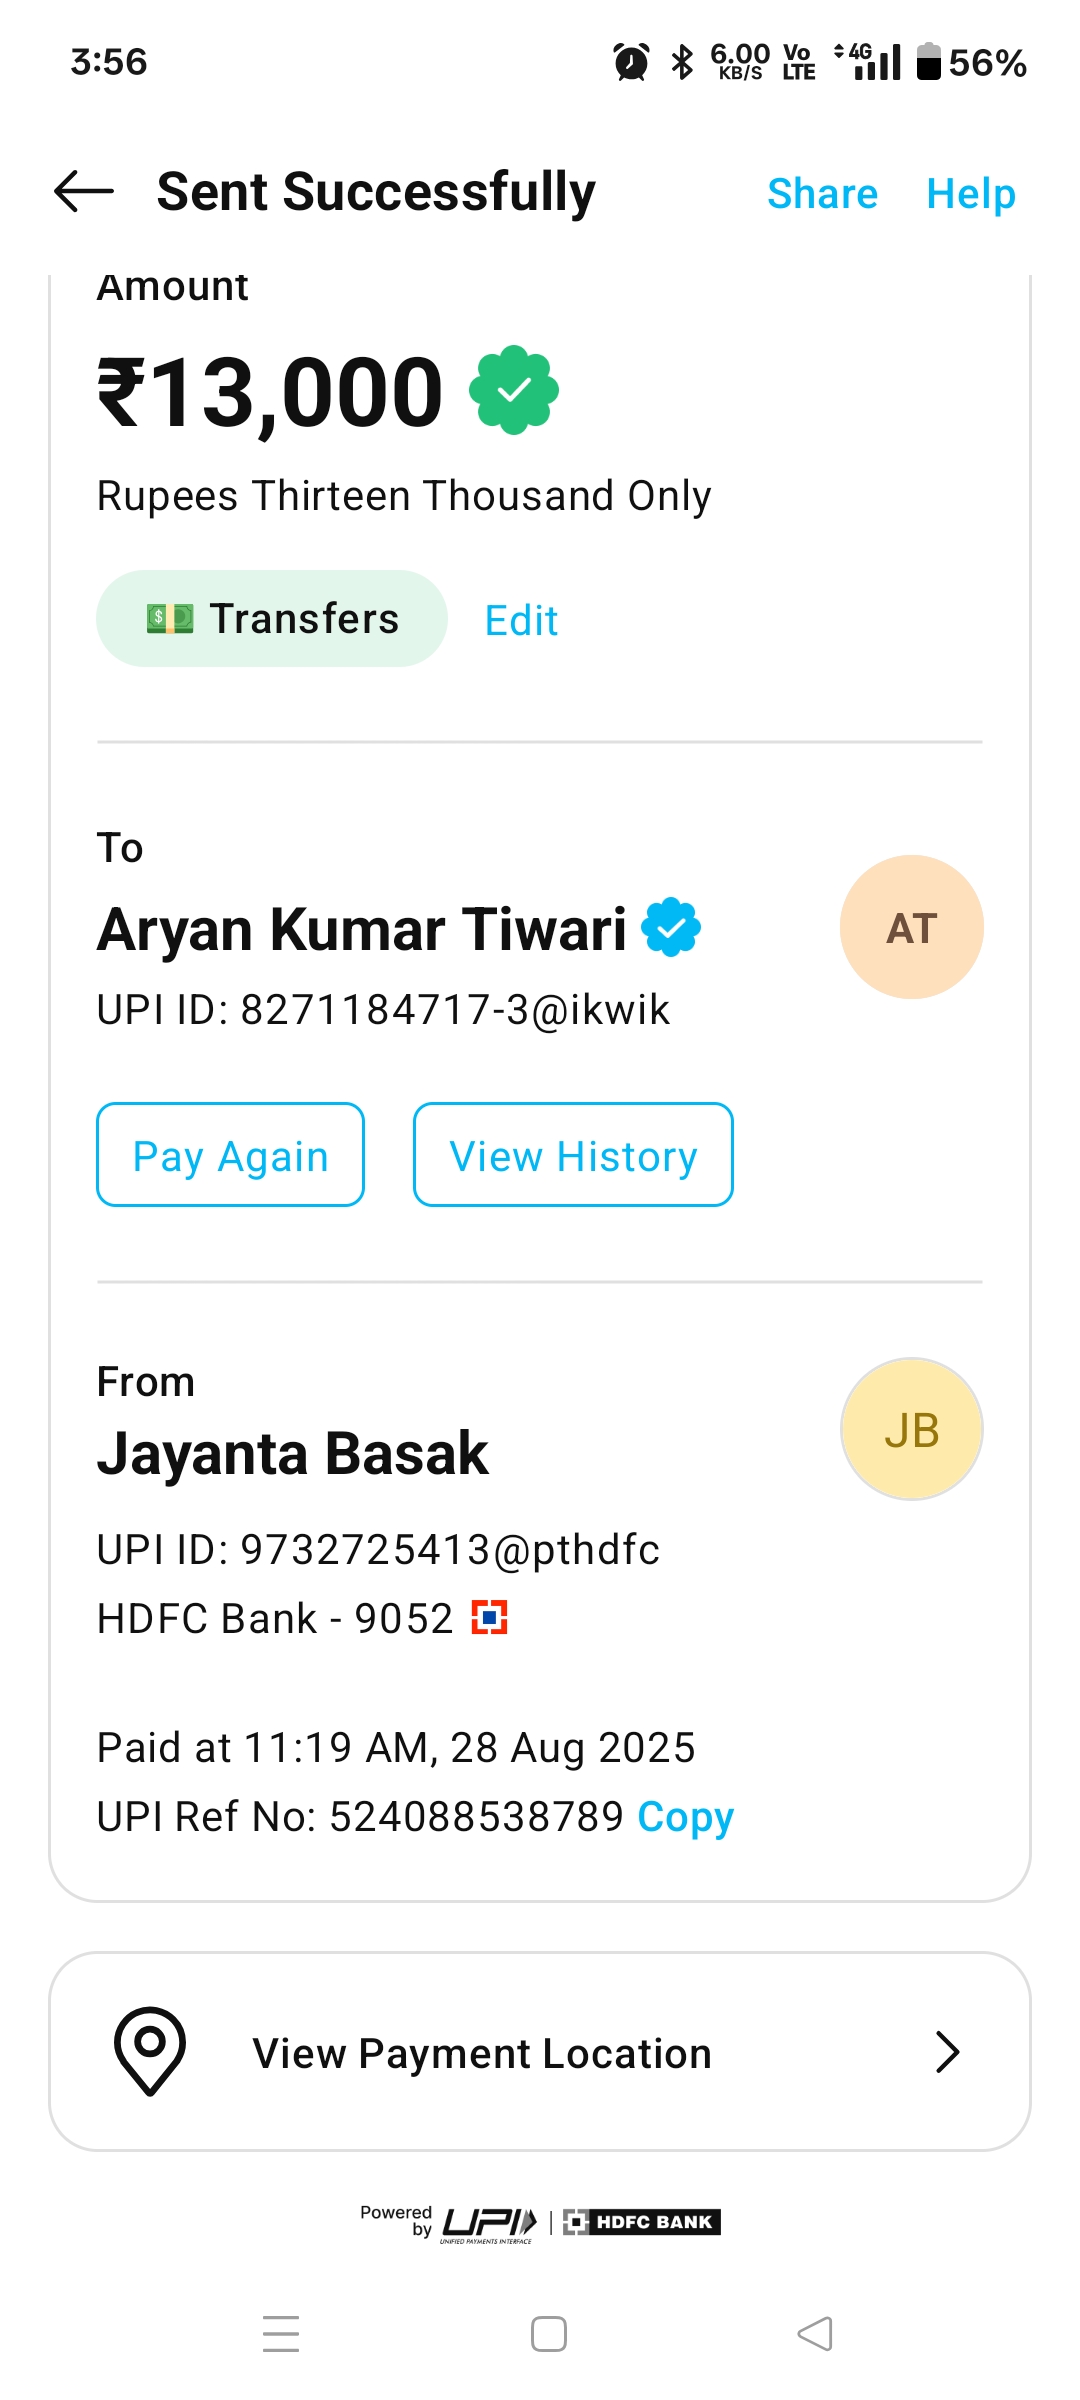Expand View Payment Location chevron

click(x=946, y=2052)
